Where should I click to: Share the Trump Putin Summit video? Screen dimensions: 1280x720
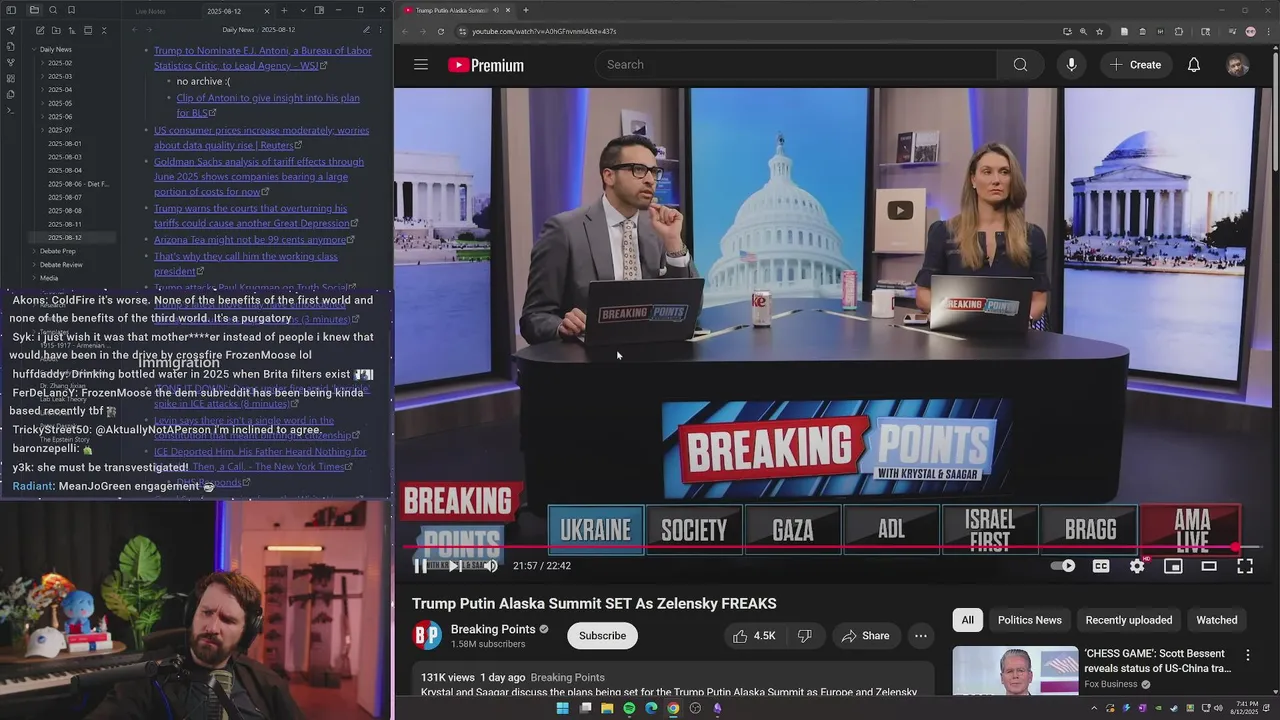tap(866, 636)
